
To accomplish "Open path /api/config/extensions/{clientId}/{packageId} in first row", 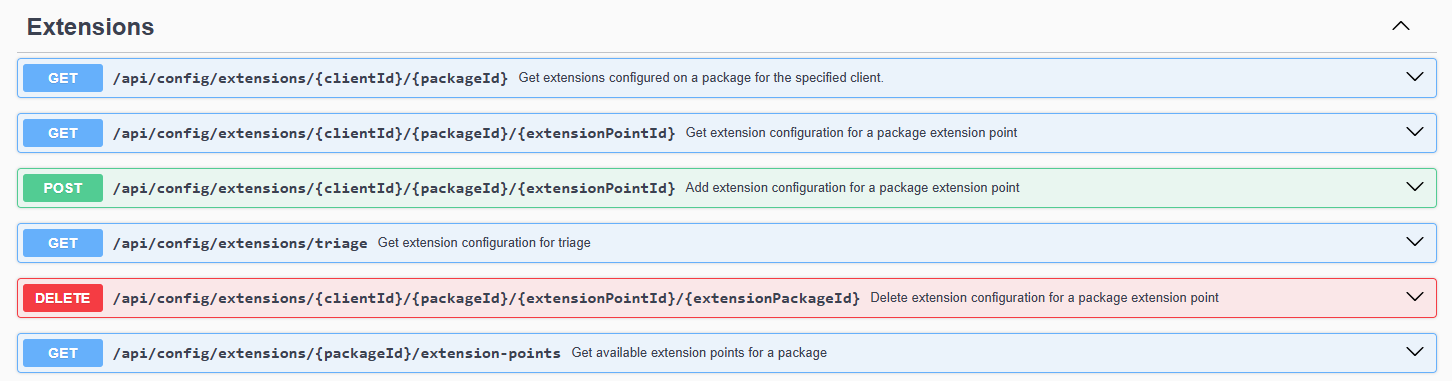I will [x=311, y=78].
